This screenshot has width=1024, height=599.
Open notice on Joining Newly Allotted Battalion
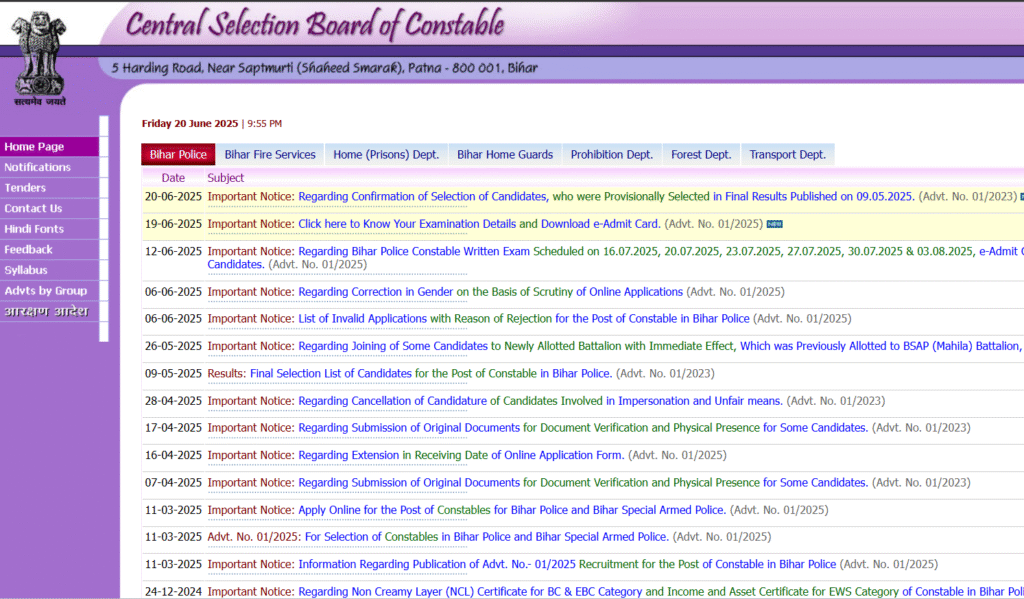pyautogui.click(x=661, y=346)
